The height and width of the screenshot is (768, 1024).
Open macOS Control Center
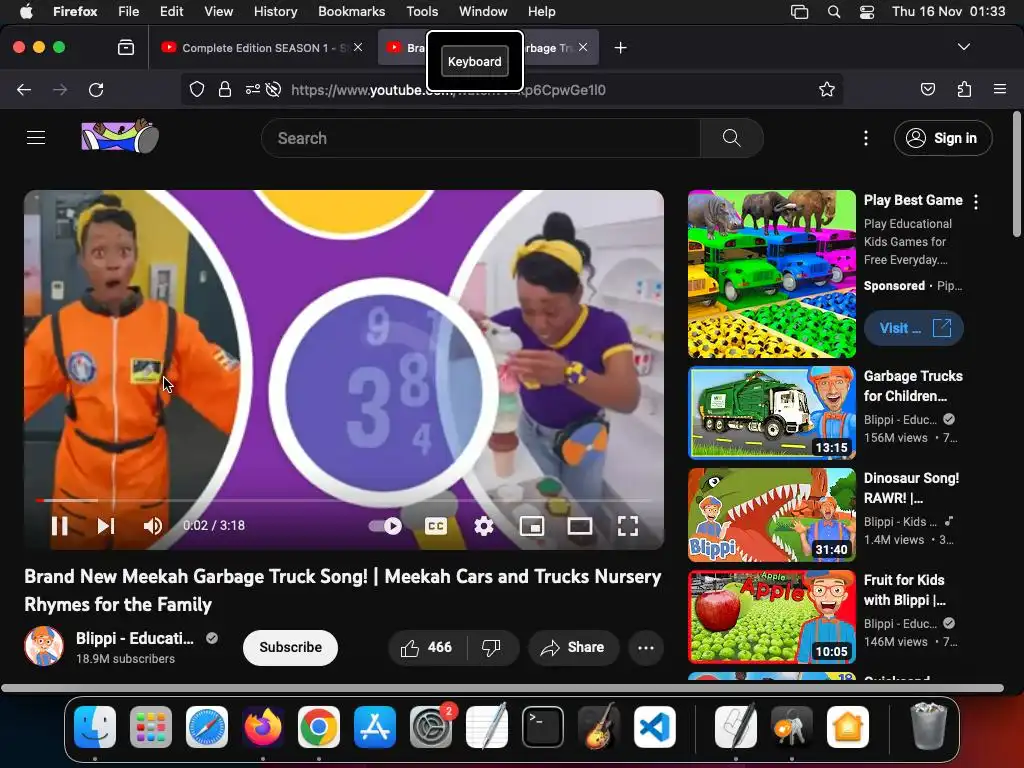[867, 12]
